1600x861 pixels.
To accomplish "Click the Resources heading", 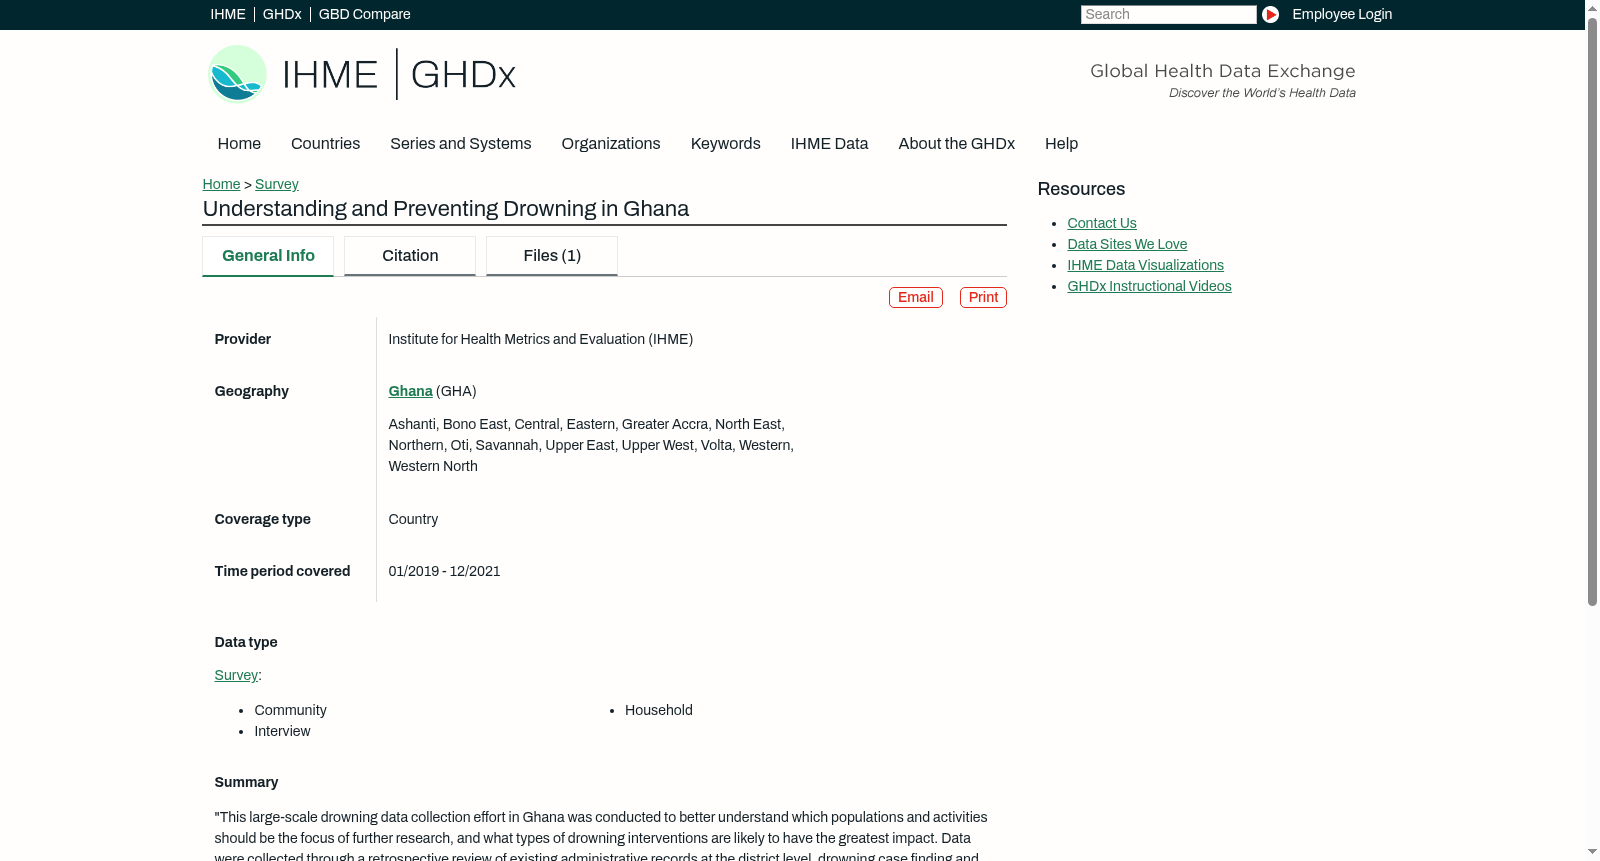I will pyautogui.click(x=1081, y=189).
